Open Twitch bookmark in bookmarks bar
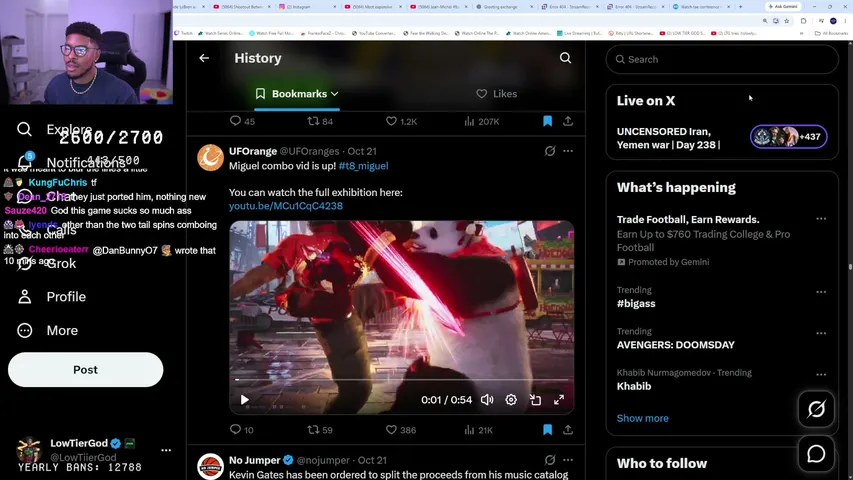This screenshot has height=480, width=853. 183,33
